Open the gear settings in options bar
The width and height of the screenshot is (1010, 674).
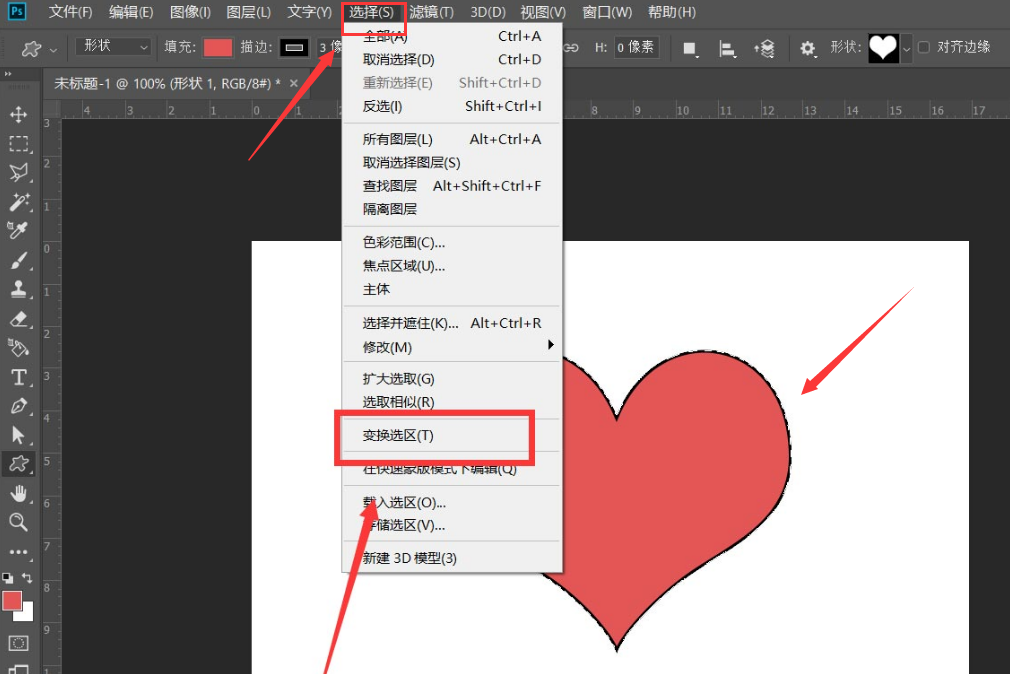click(x=807, y=48)
